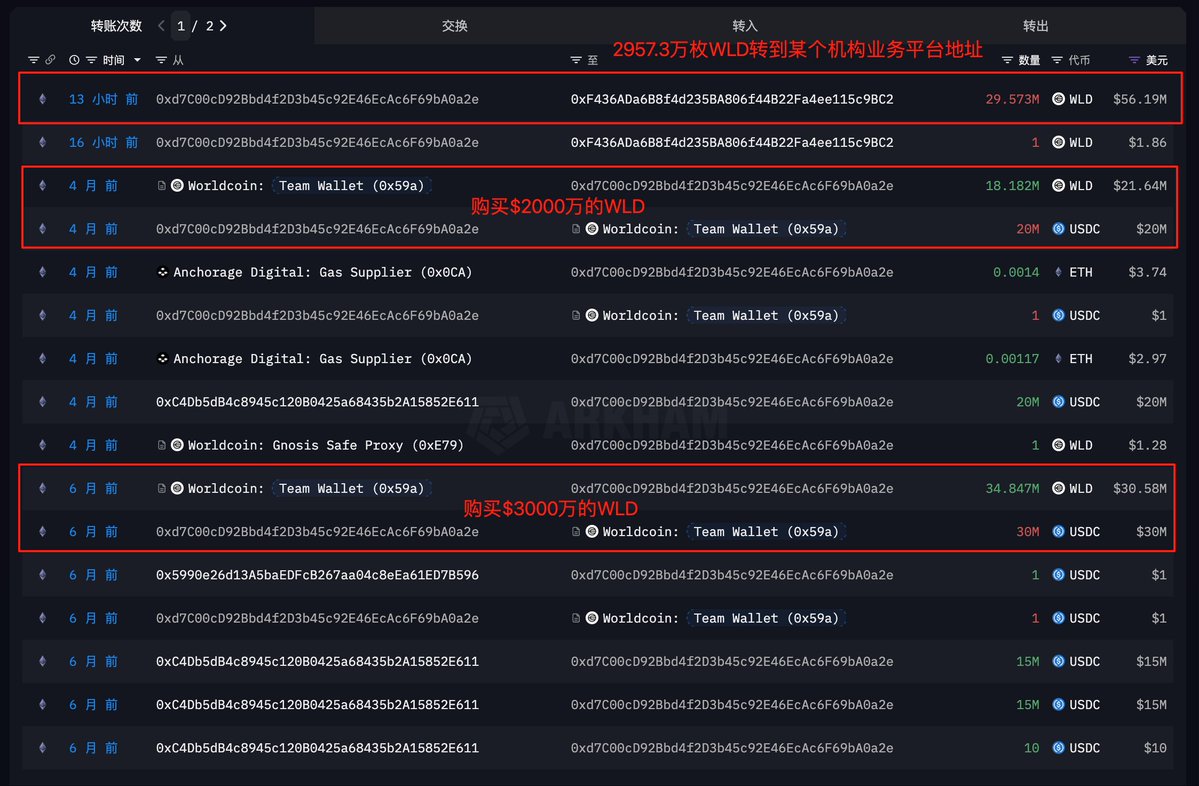
Task: Open Anchorage Digital: Gas Supplier in the 0.0014 row
Action: pyautogui.click(x=323, y=272)
